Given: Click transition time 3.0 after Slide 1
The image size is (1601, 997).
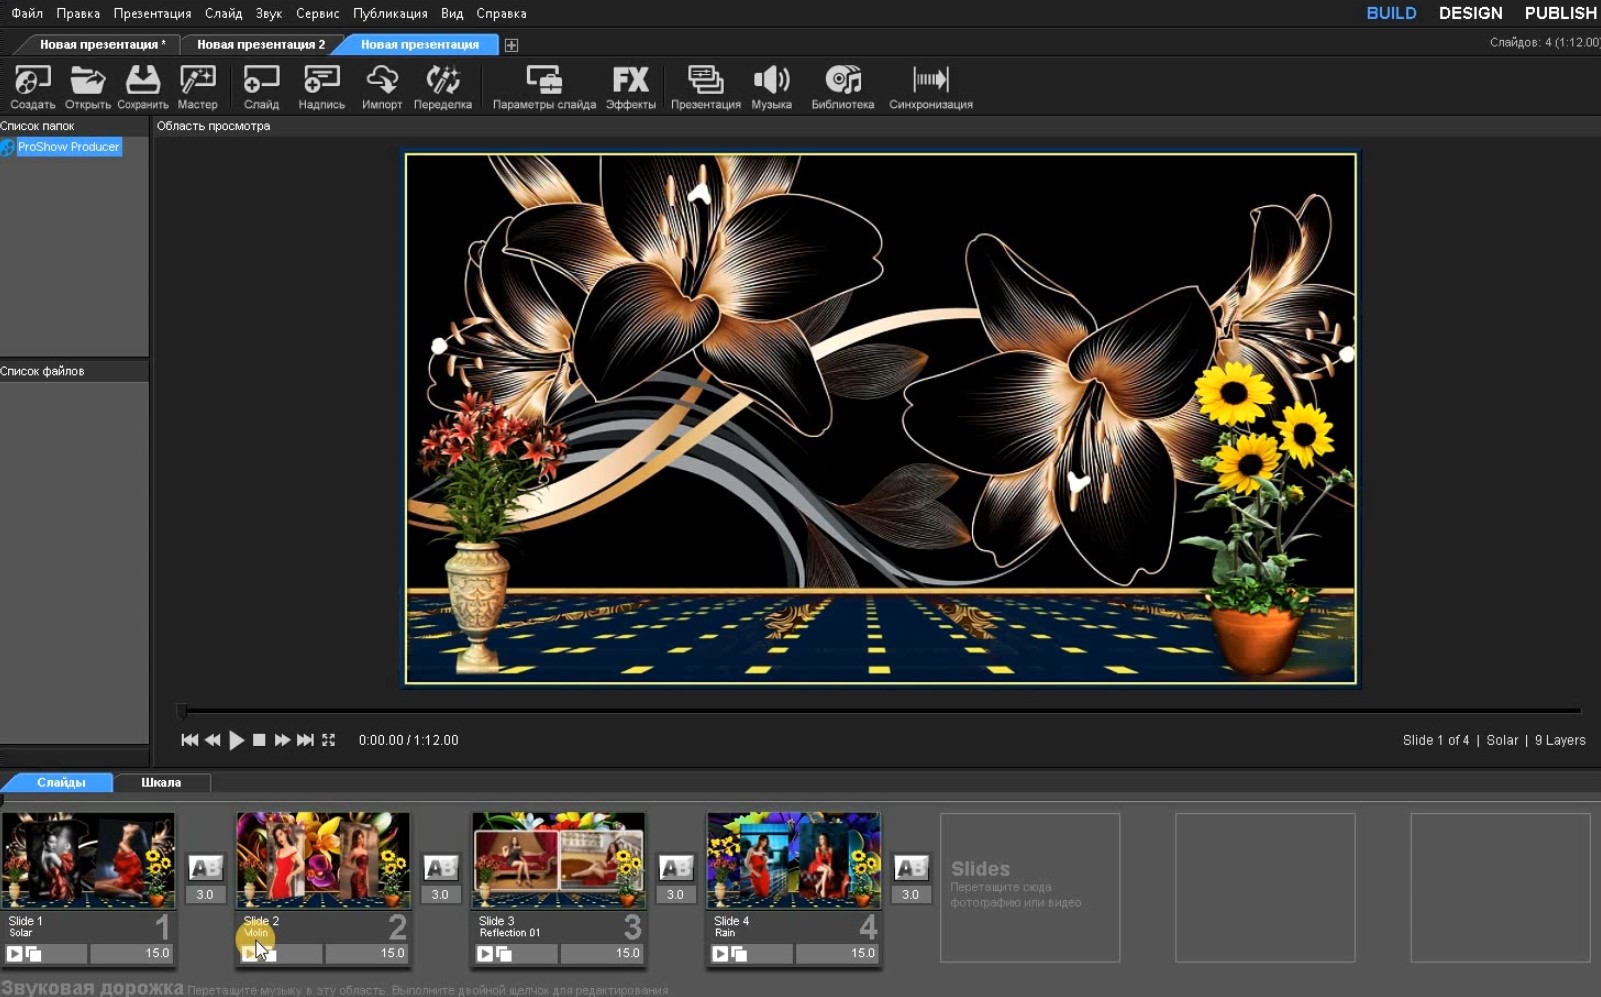Looking at the screenshot, I should 205,895.
